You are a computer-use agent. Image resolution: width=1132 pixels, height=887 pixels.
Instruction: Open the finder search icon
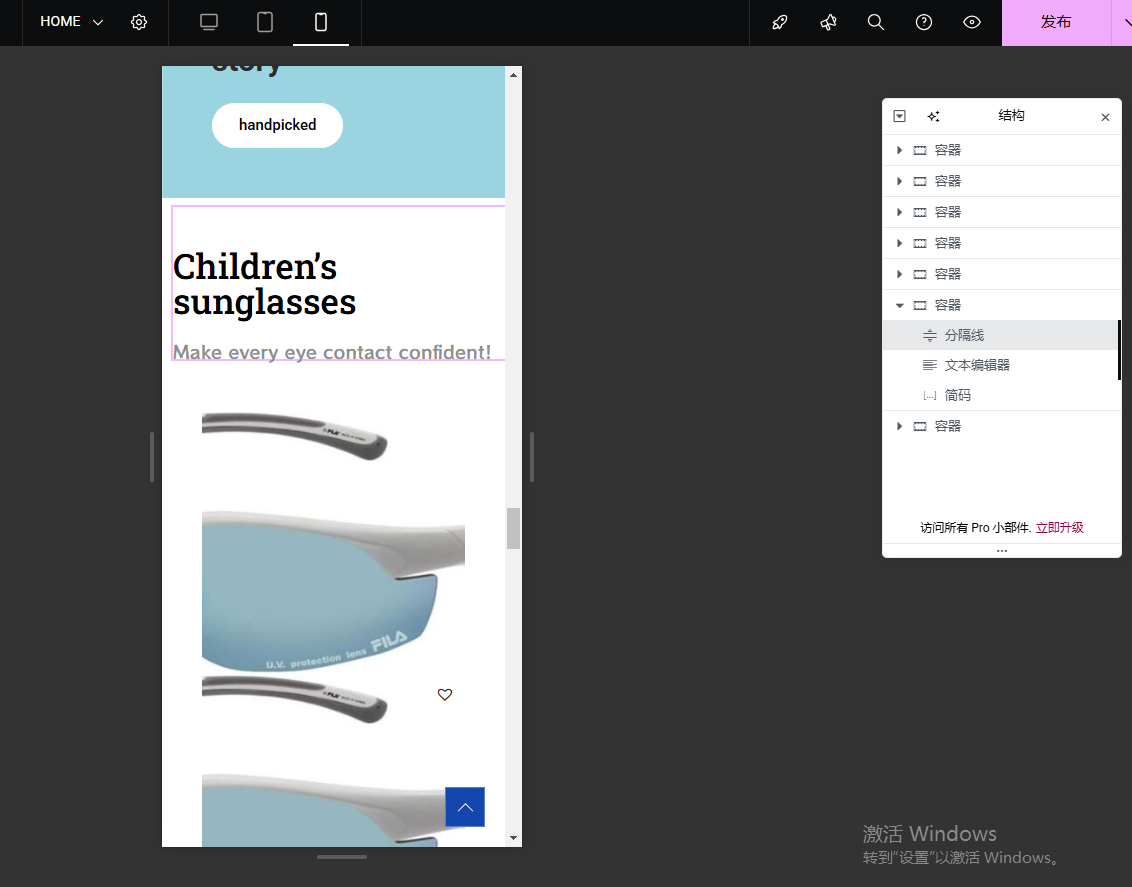pyautogui.click(x=876, y=22)
